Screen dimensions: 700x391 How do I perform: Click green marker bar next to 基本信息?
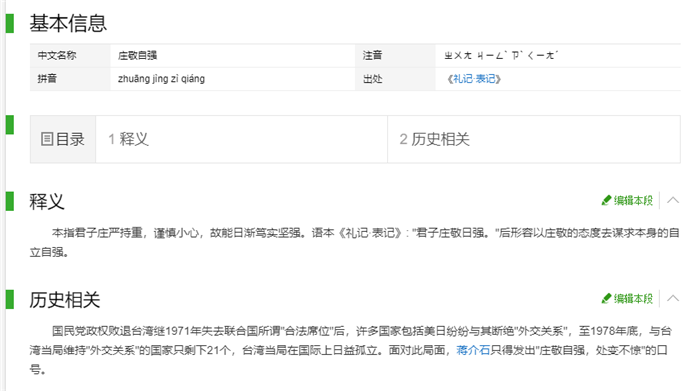tap(10, 23)
